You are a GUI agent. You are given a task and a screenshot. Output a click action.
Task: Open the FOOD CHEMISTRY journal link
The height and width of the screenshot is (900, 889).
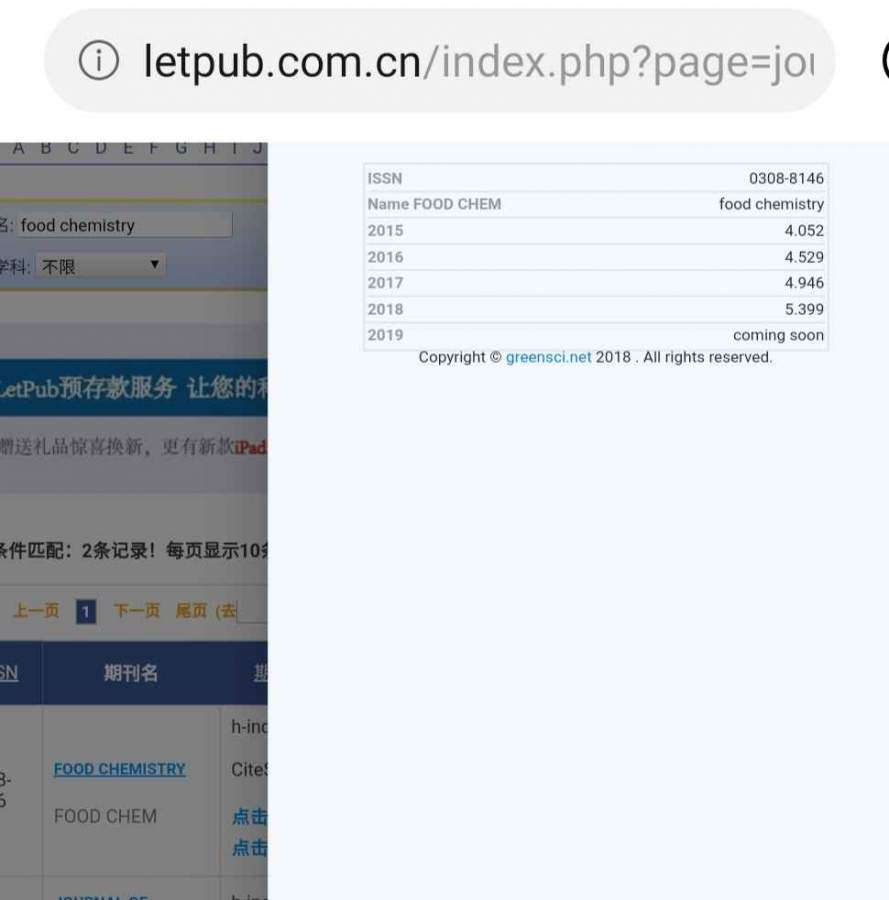pos(119,769)
